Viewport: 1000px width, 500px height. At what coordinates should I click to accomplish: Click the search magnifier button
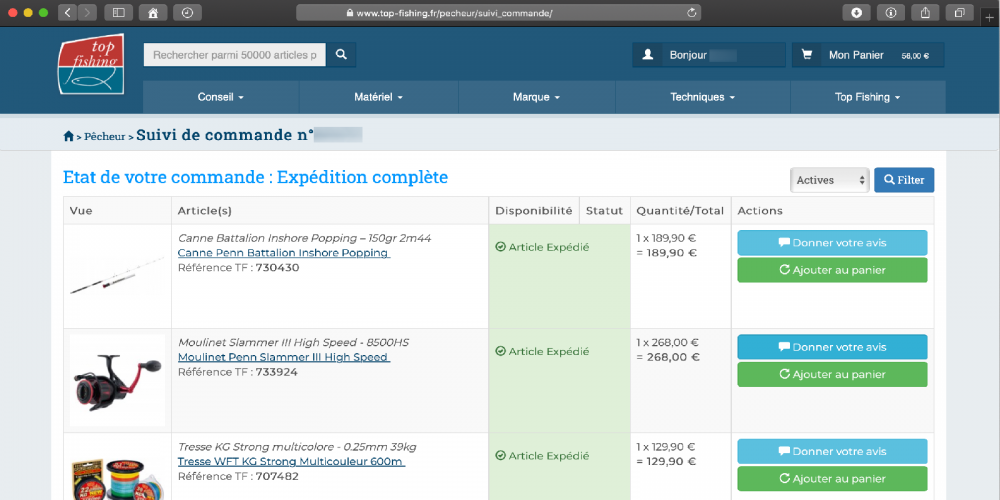(x=341, y=55)
